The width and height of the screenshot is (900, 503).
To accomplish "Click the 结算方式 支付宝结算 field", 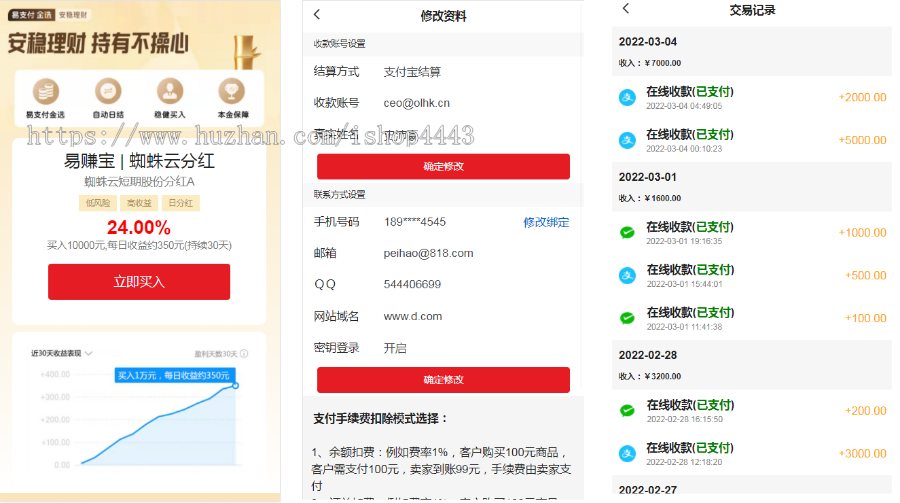I will coord(443,72).
